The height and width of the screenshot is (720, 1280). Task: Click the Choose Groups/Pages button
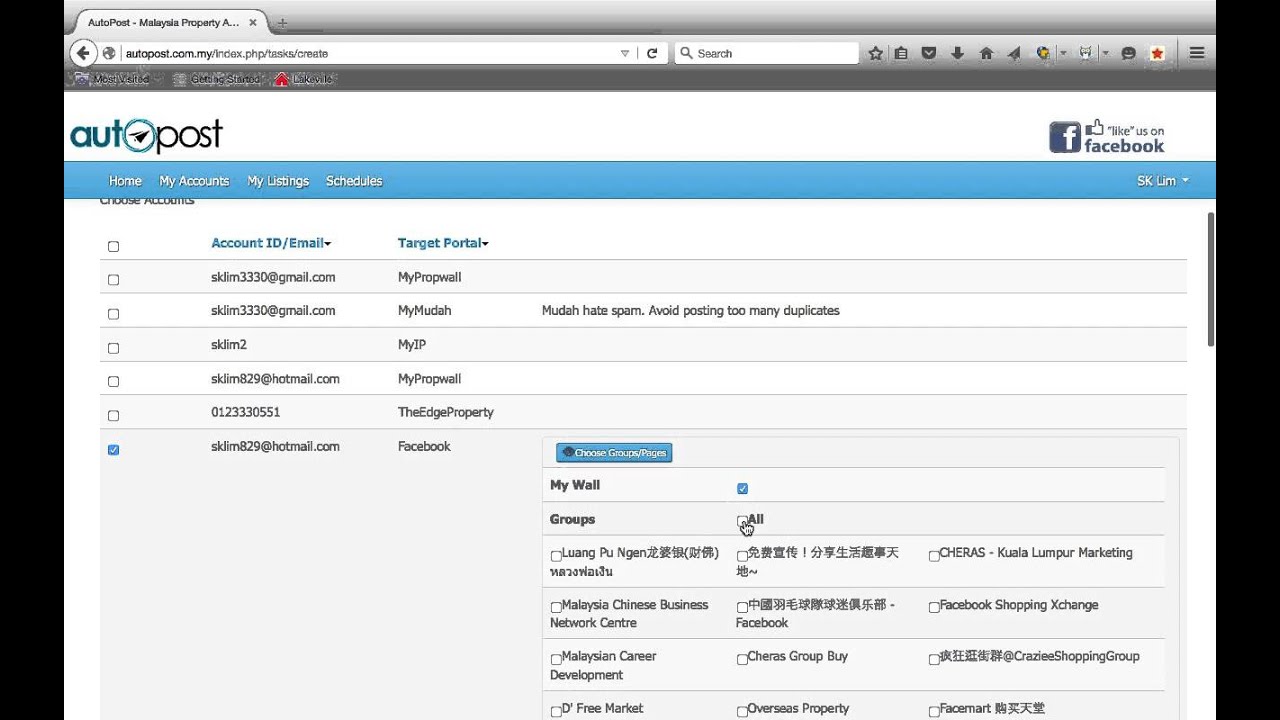(614, 453)
